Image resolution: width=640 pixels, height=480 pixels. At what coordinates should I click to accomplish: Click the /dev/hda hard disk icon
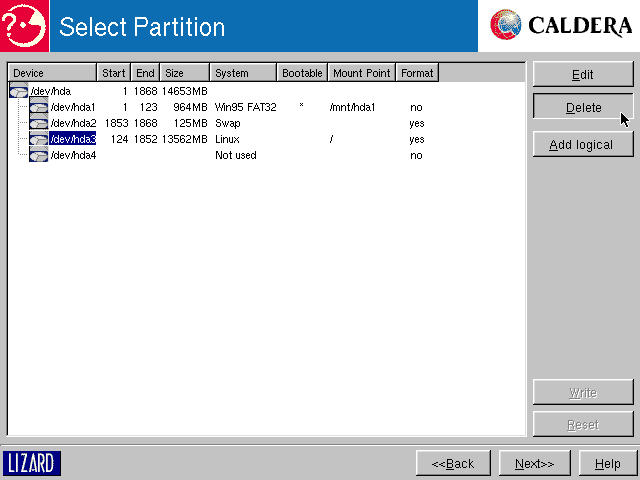18,91
